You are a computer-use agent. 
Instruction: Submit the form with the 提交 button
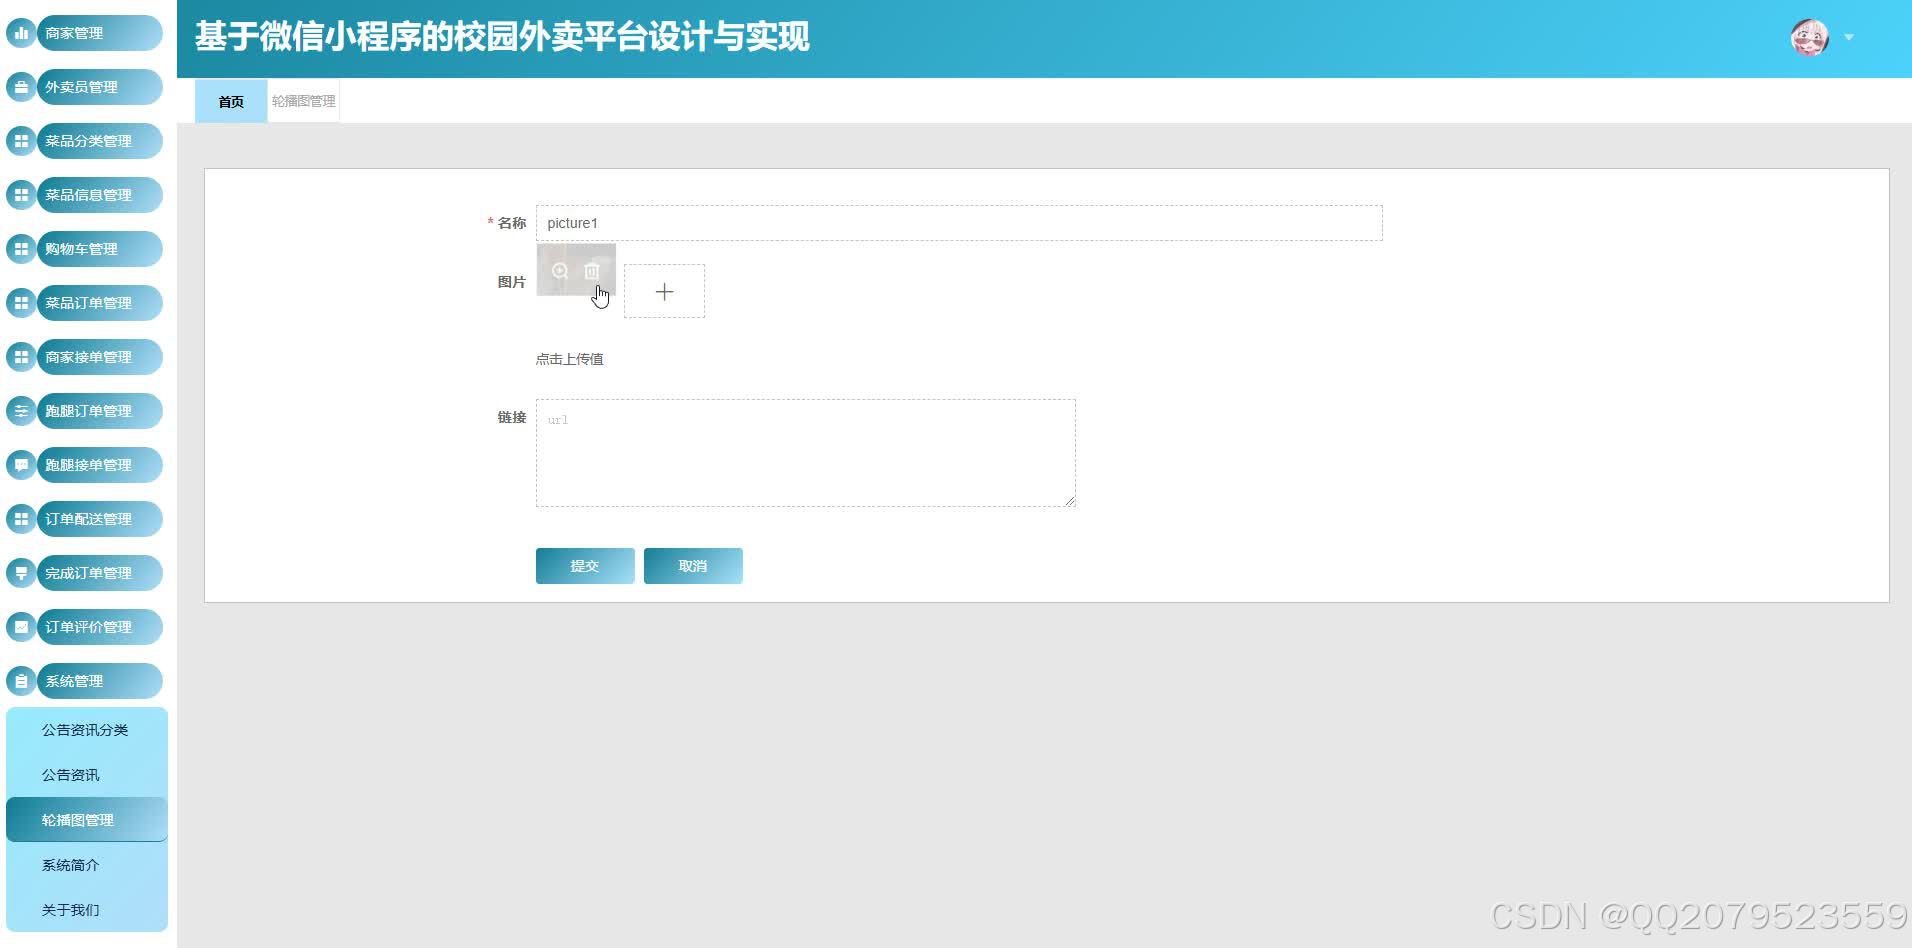click(x=585, y=565)
